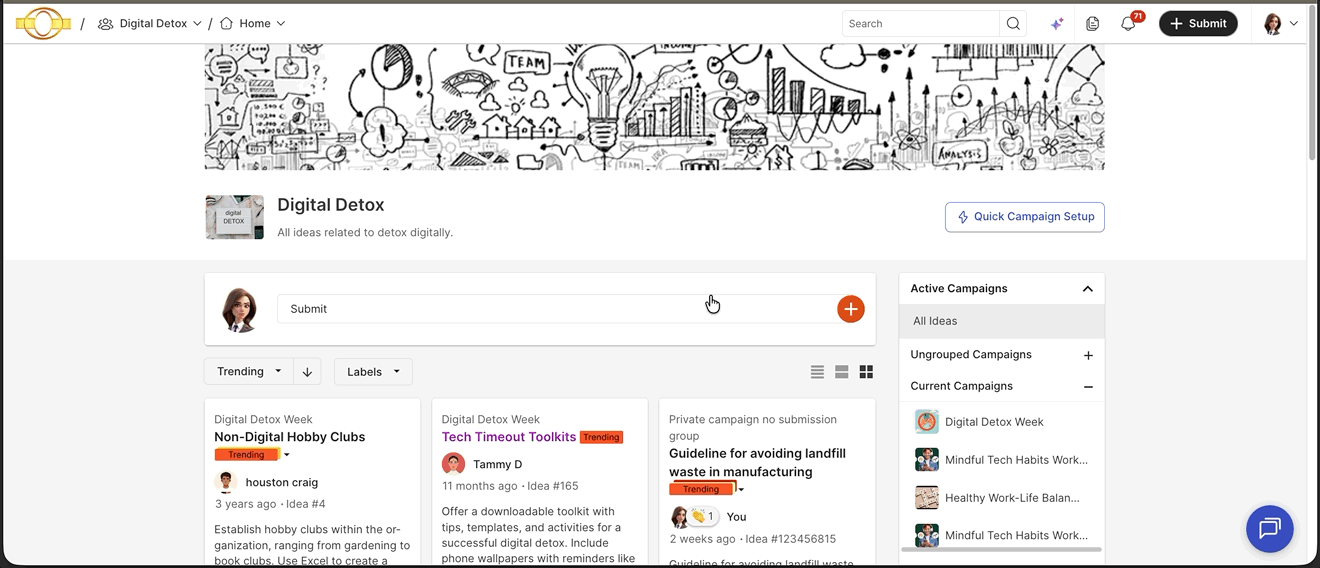Click Idea #165 text
Viewport: 1320px width, 568px height.
(553, 486)
